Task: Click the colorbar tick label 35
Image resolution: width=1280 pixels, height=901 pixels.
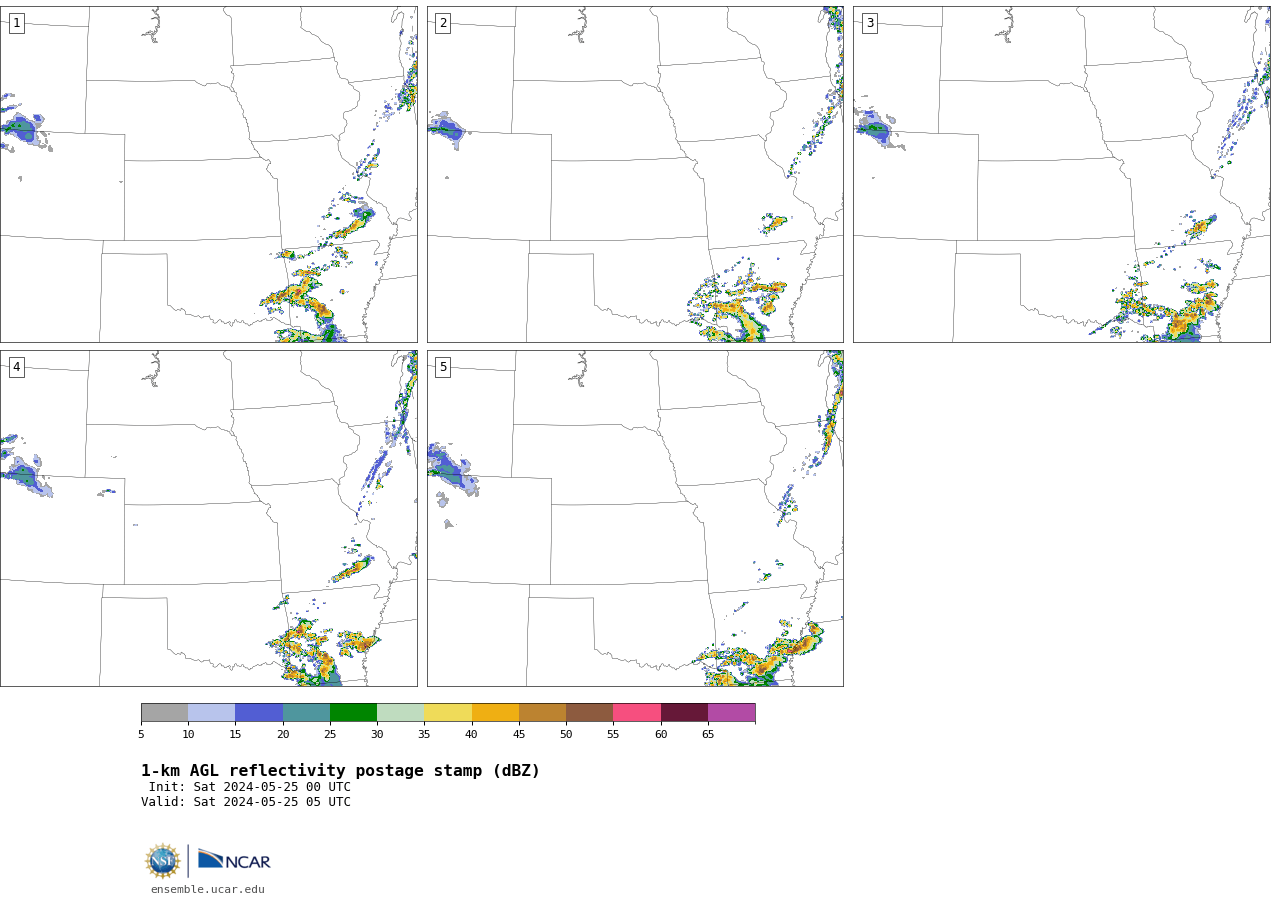Action: 424,735
